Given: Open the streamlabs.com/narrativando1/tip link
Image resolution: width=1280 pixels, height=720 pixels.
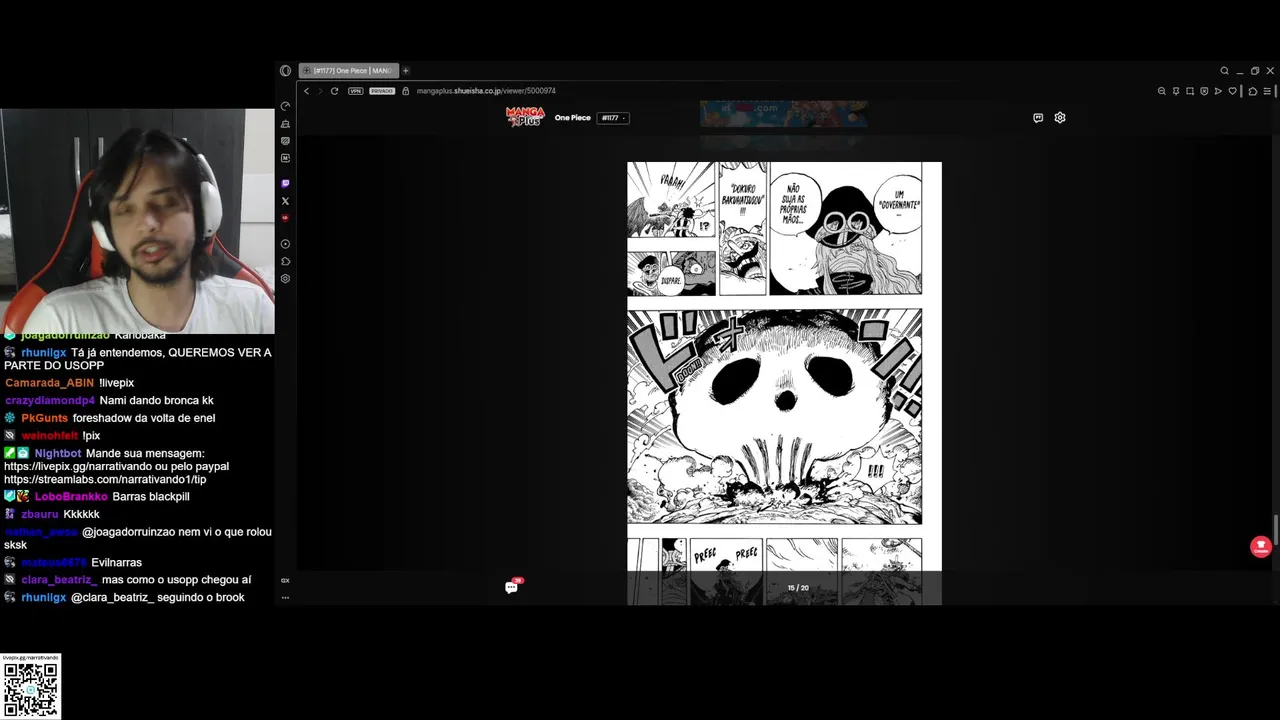Looking at the screenshot, I should pos(105,480).
